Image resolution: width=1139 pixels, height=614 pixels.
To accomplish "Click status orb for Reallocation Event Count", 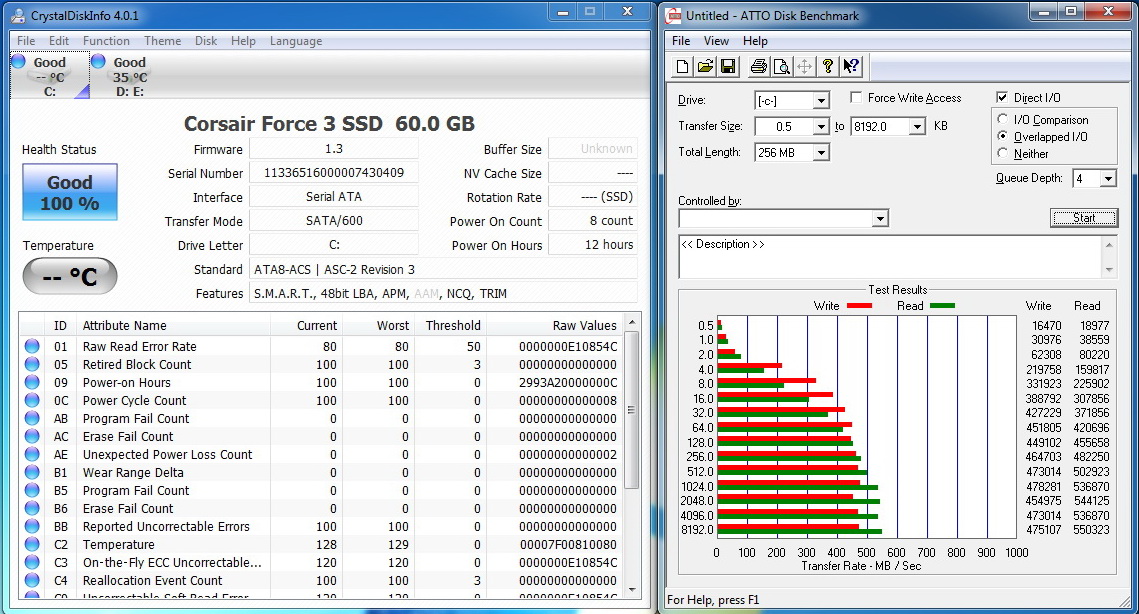I will [x=32, y=581].
